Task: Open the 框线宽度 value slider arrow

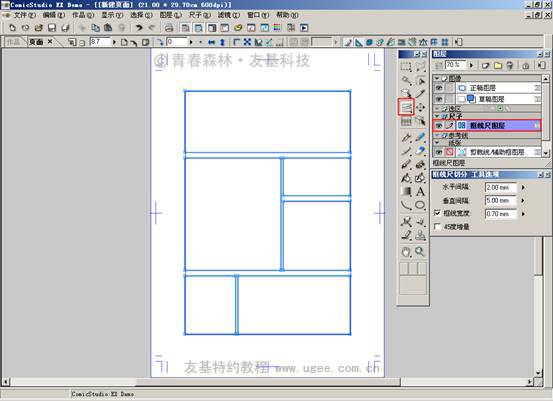Action: (x=523, y=214)
